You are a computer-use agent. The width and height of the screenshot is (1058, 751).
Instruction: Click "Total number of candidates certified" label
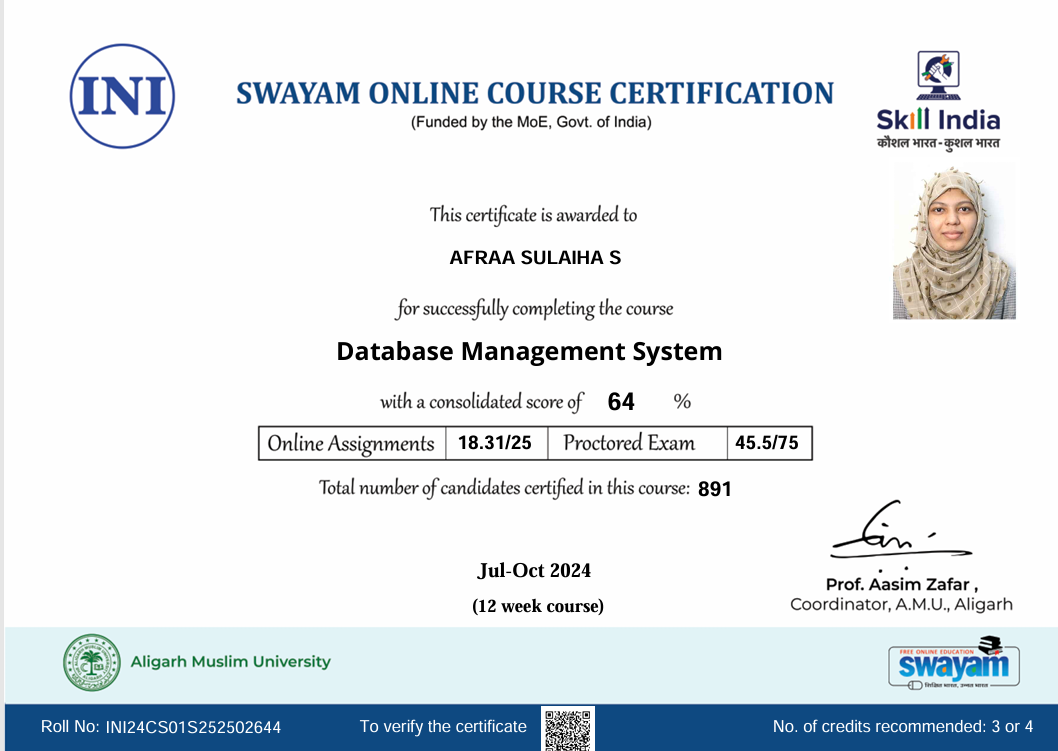pos(504,488)
